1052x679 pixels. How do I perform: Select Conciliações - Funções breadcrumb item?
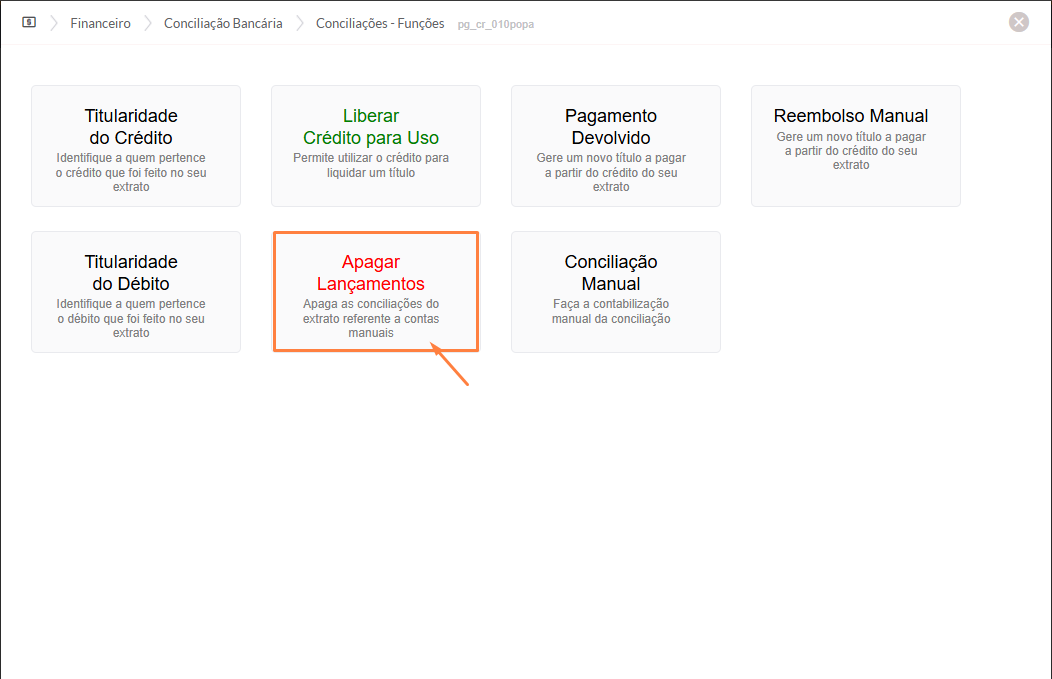click(380, 23)
